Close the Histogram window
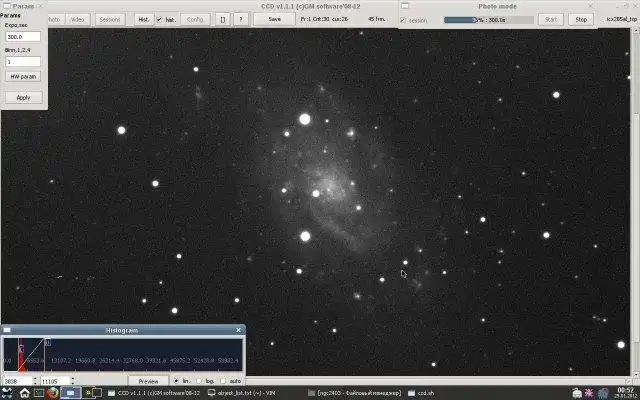The image size is (640, 400). click(239, 330)
